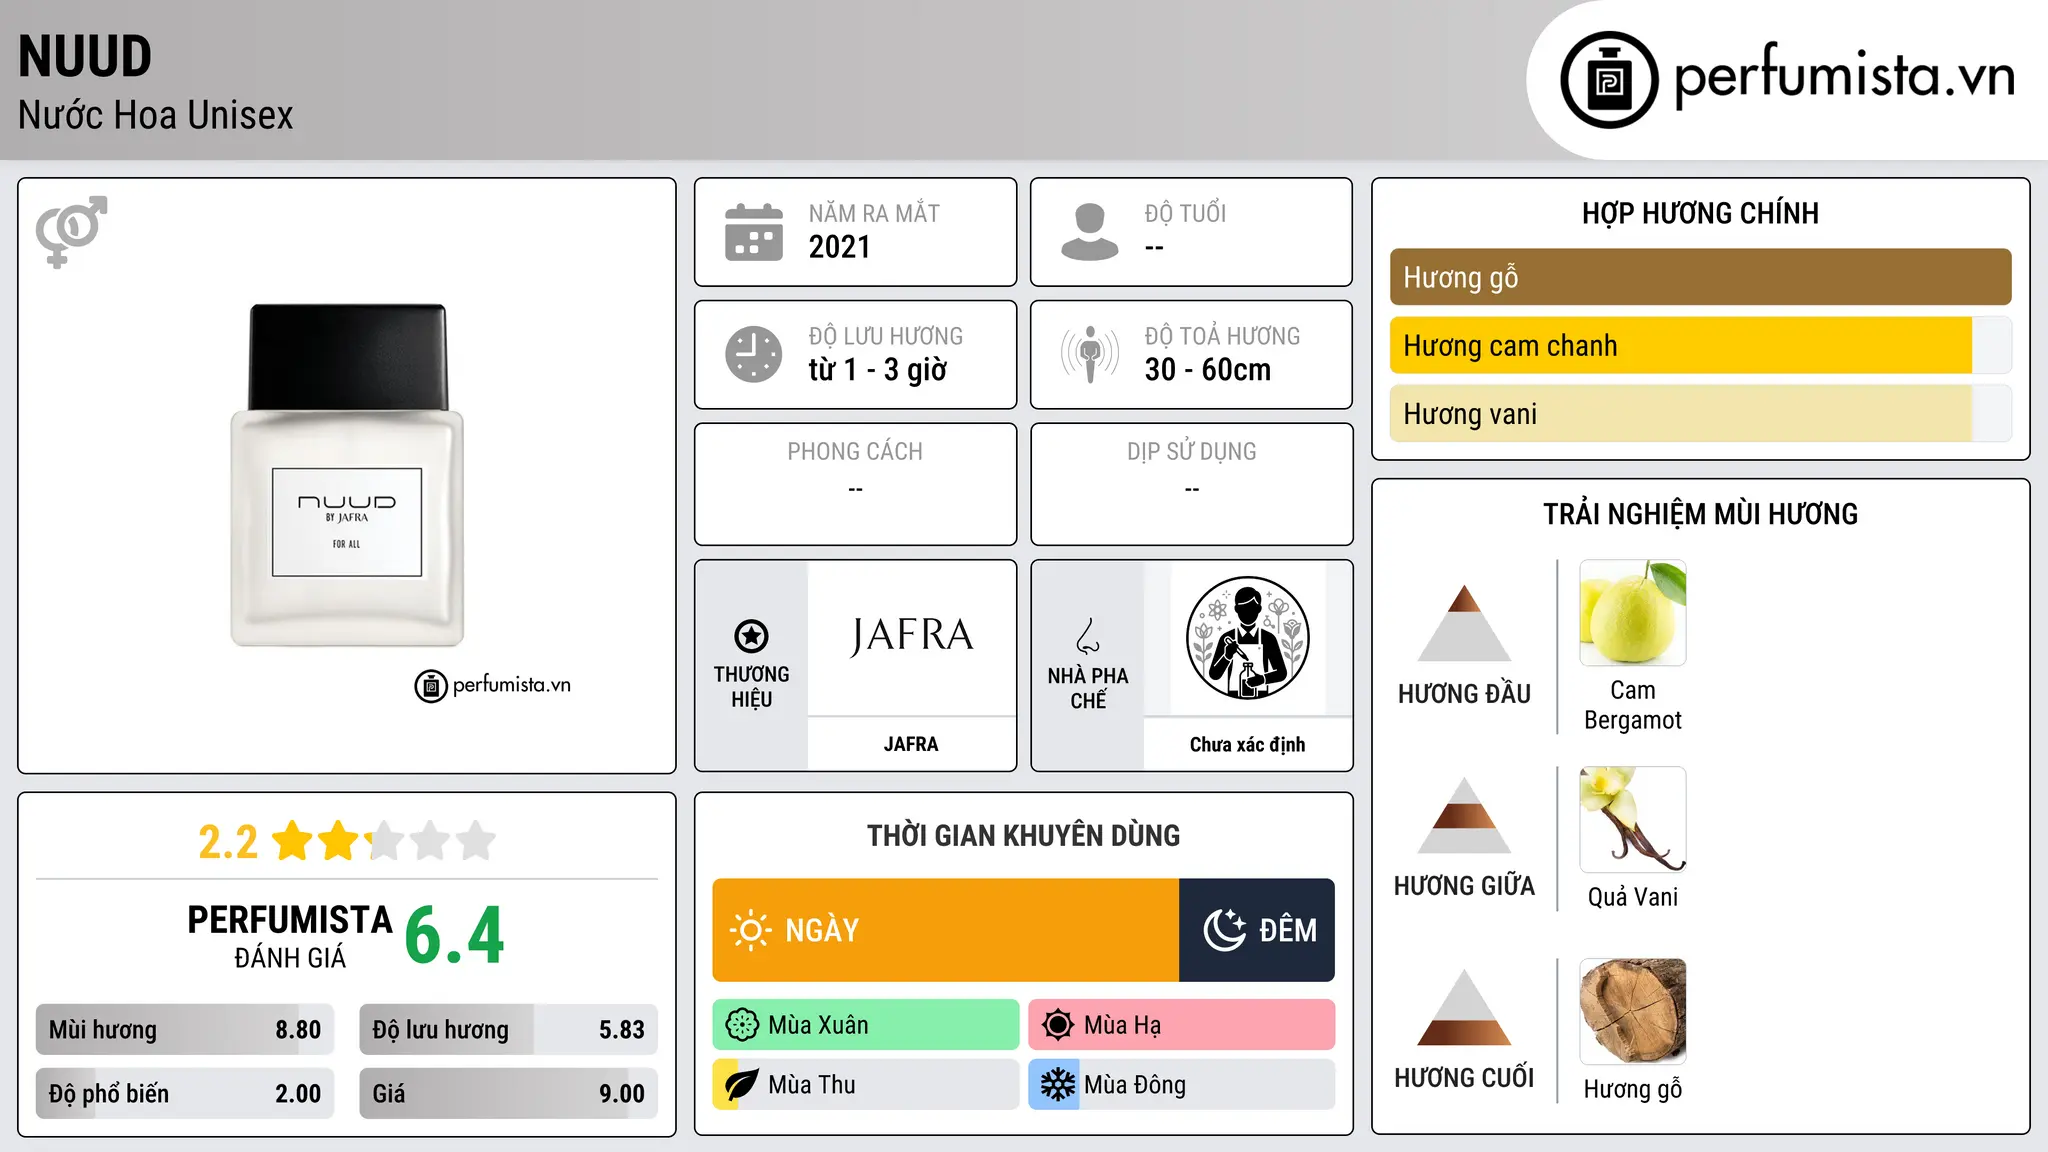This screenshot has width=2048, height=1152.
Task: Click the Độ lưu hương 5.83 score bar
Action: (509, 1029)
